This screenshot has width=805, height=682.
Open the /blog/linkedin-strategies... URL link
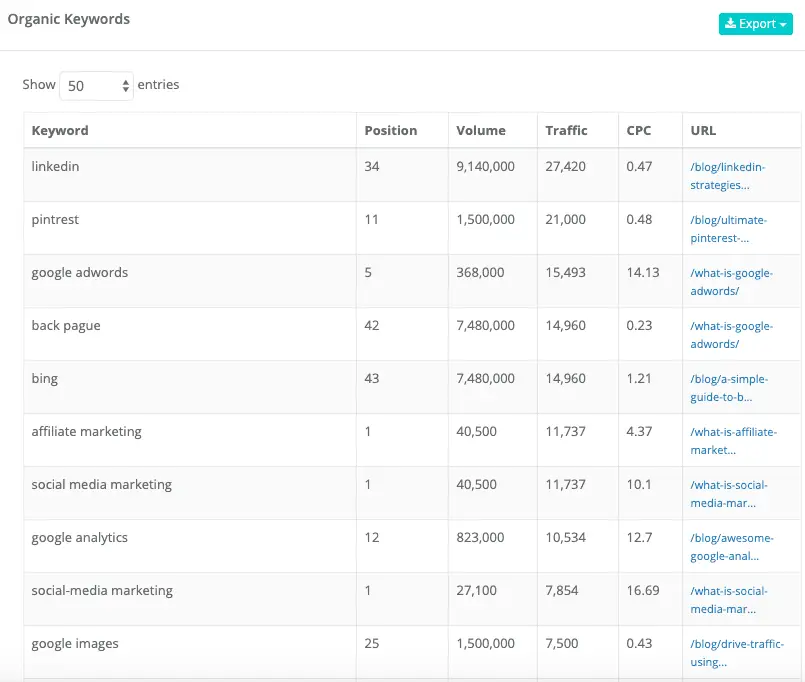(x=727, y=176)
